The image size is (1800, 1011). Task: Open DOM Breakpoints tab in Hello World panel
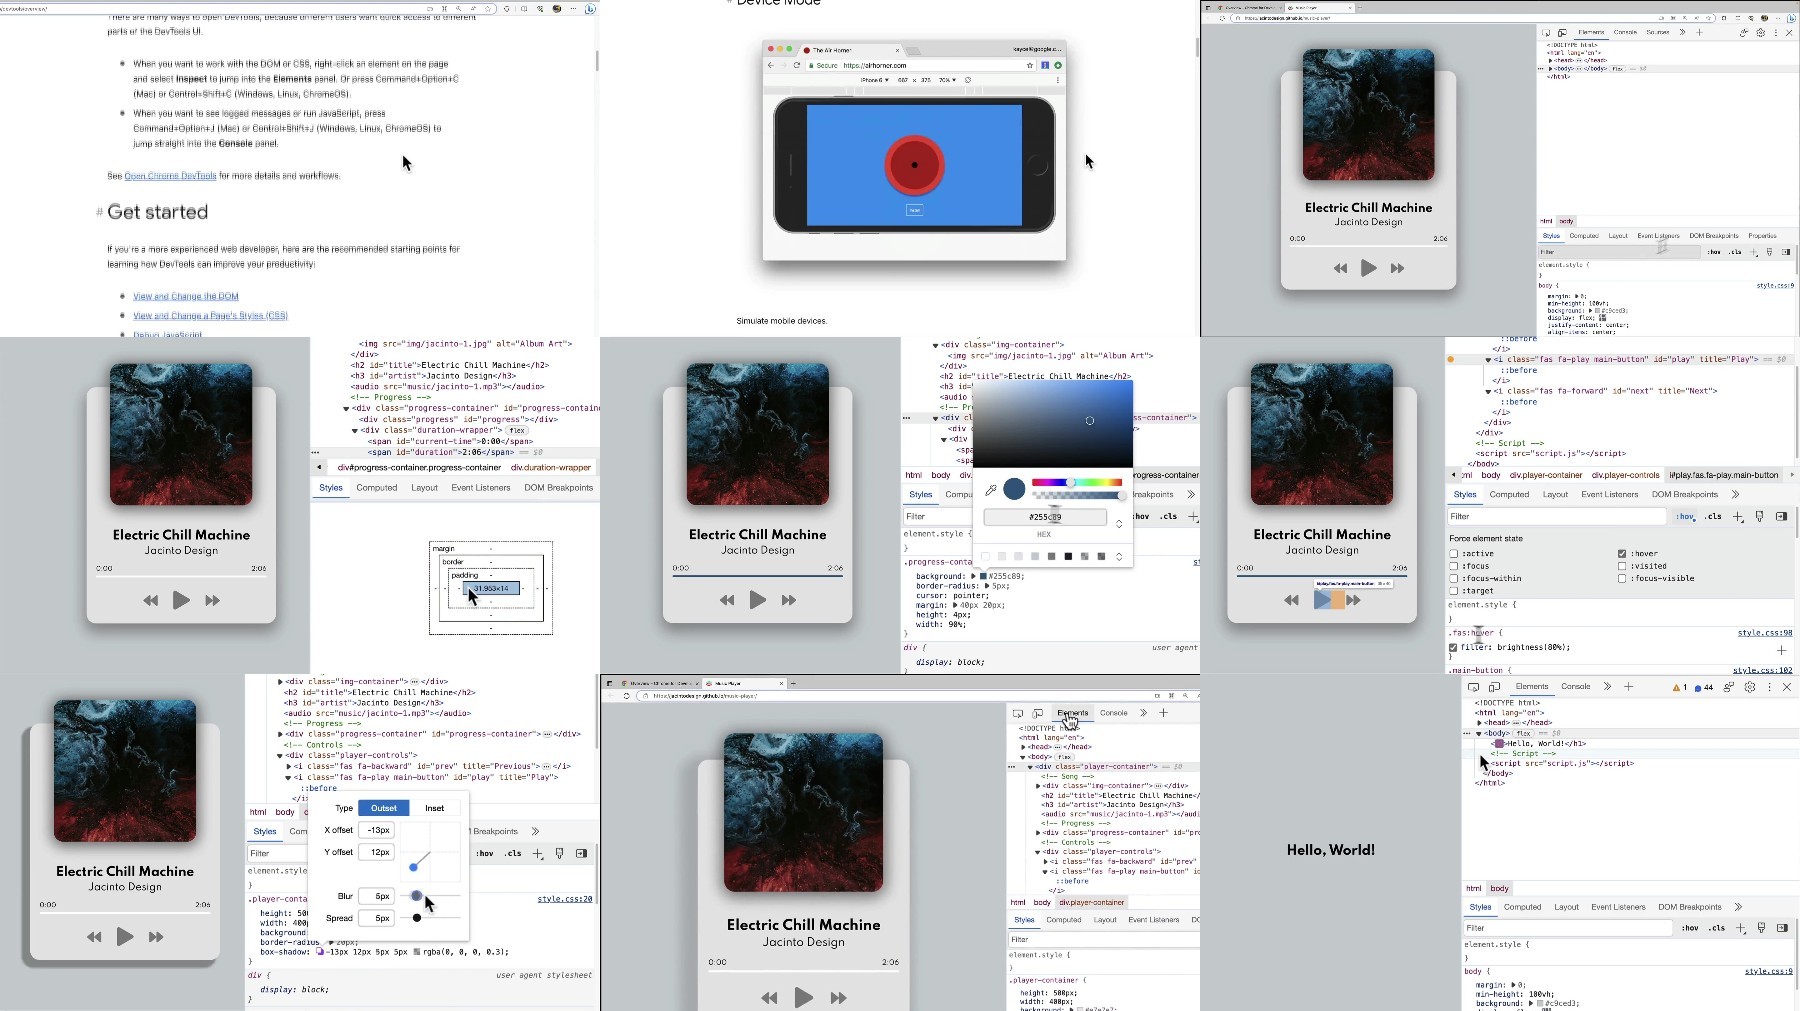[x=1690, y=907]
